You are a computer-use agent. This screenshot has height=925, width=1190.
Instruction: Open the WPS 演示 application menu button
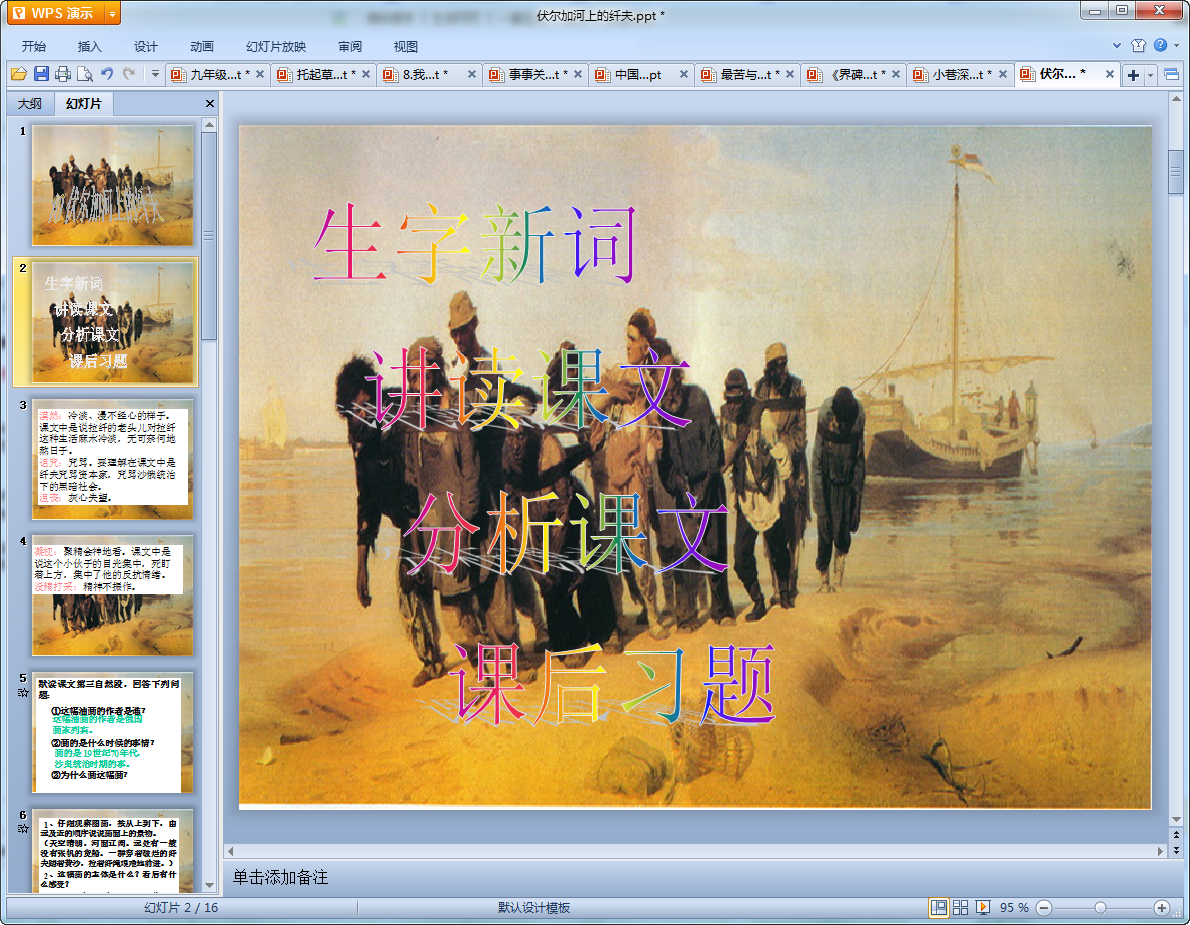54,13
